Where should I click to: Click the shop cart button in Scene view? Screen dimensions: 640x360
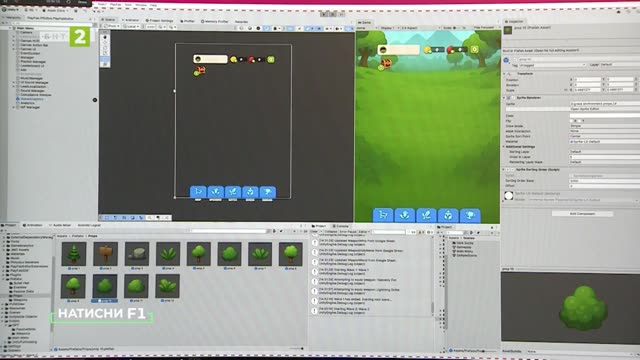pyautogui.click(x=198, y=192)
